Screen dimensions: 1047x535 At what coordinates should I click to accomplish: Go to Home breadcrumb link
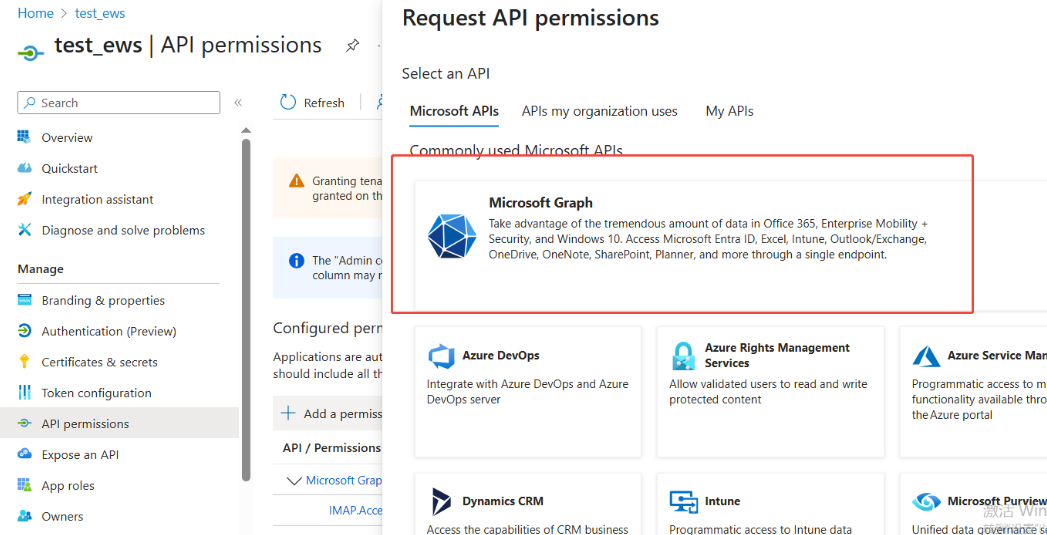click(36, 13)
